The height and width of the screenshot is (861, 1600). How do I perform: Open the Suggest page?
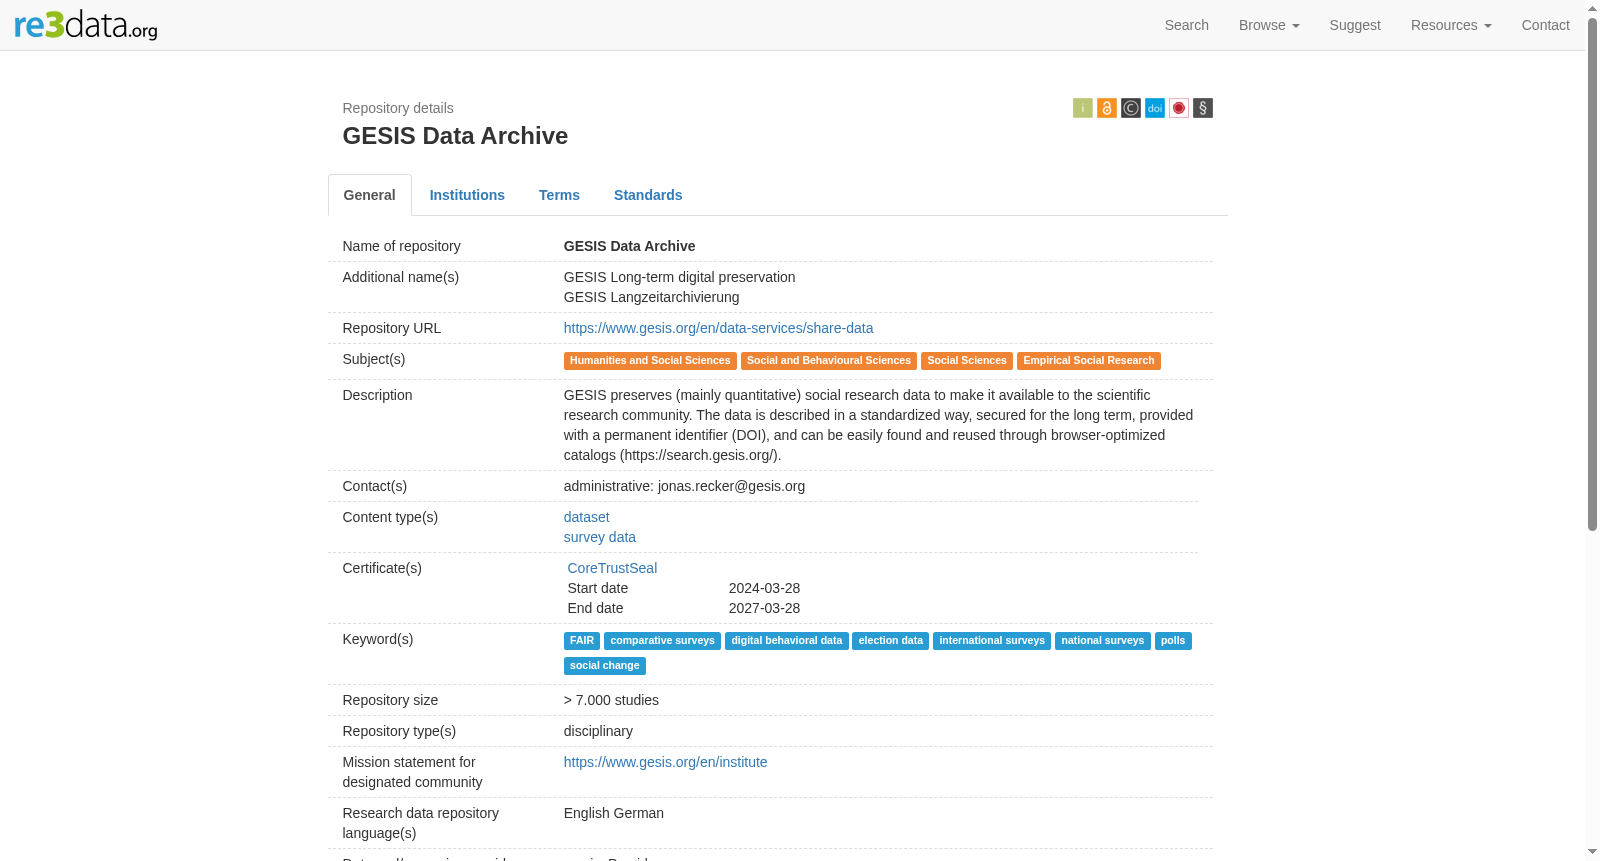pyautogui.click(x=1355, y=25)
